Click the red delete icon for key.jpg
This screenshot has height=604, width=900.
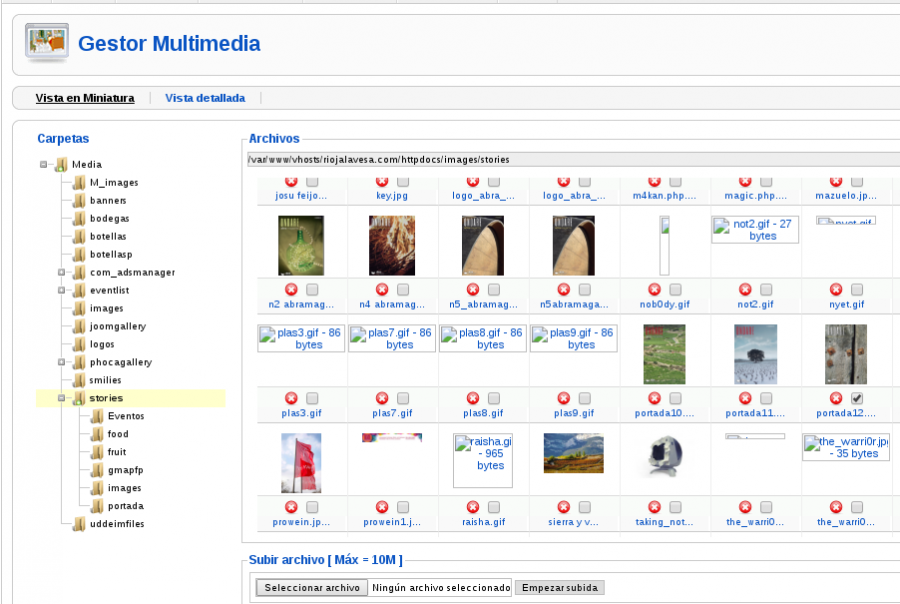(382, 181)
